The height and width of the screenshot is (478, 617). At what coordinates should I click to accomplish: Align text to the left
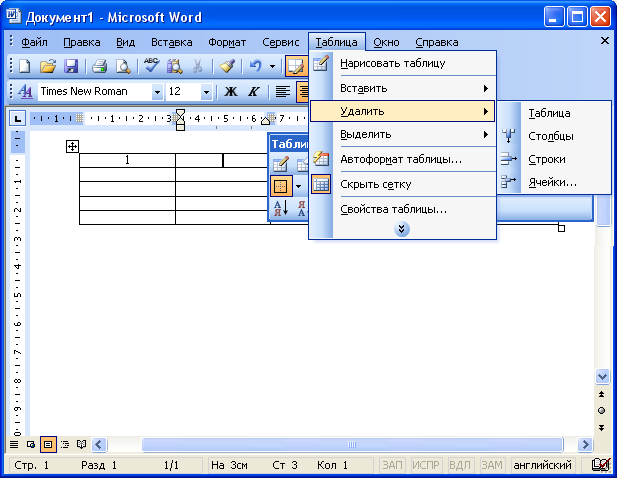283,92
